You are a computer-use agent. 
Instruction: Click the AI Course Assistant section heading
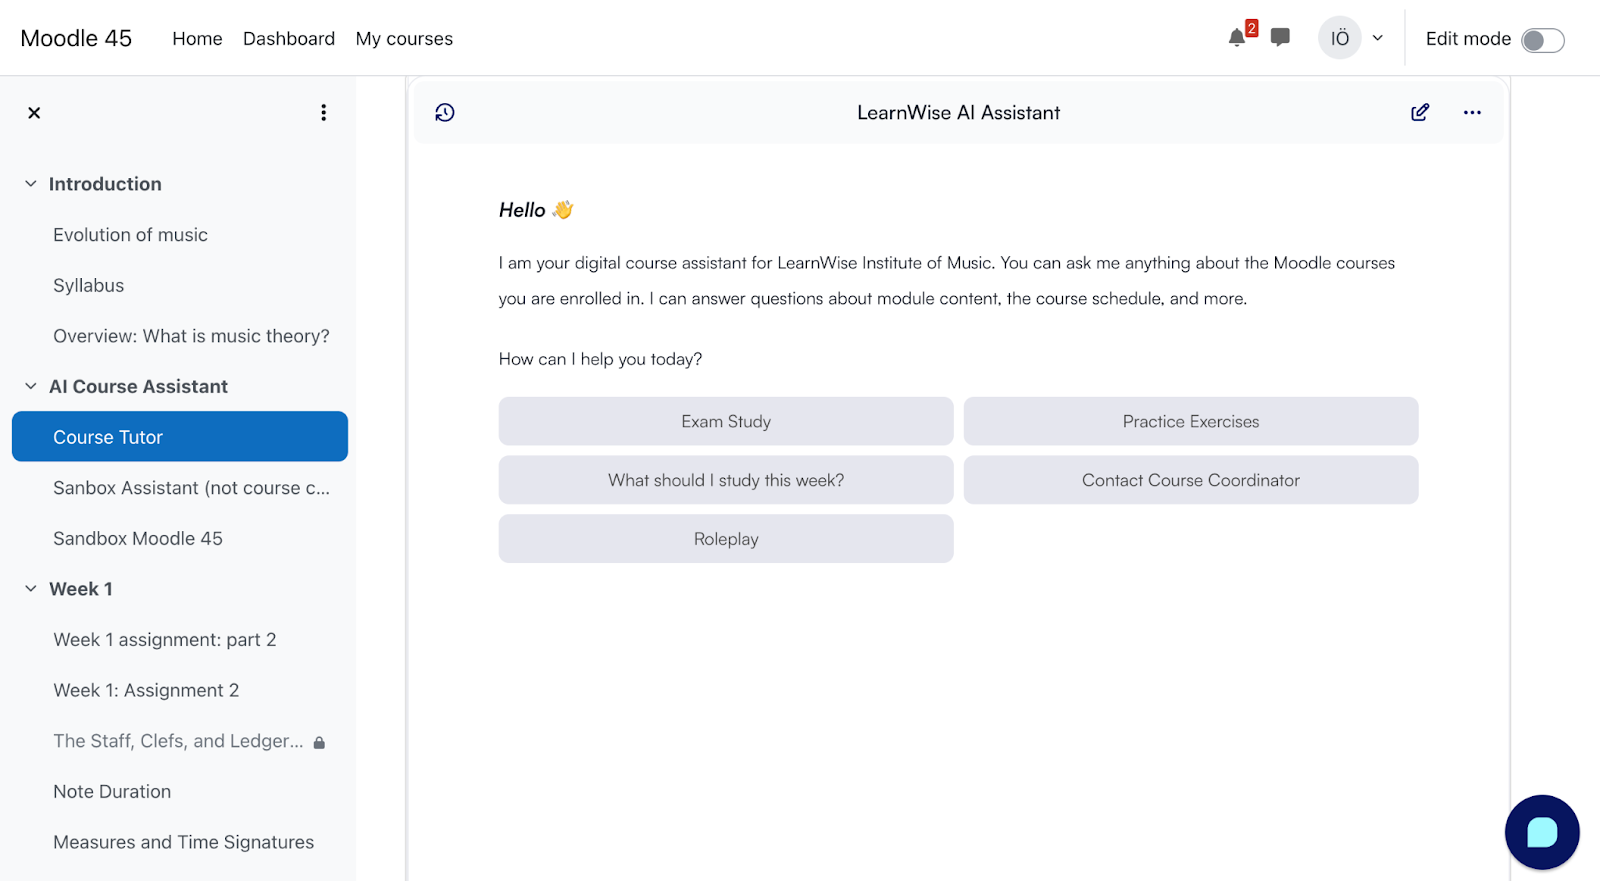click(x=138, y=386)
